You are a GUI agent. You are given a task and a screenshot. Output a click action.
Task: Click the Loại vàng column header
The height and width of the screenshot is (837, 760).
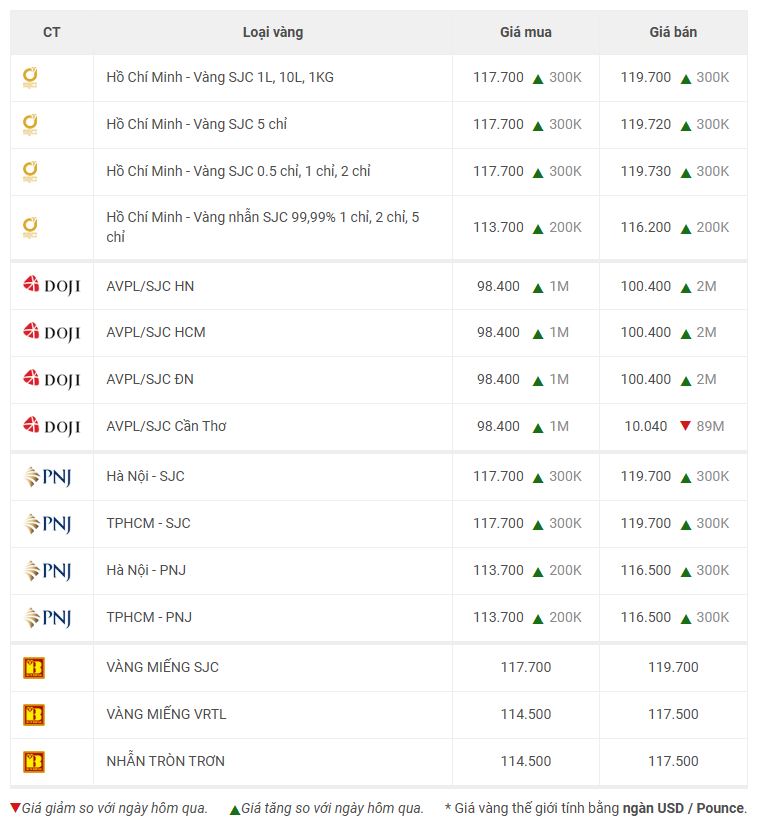273,32
